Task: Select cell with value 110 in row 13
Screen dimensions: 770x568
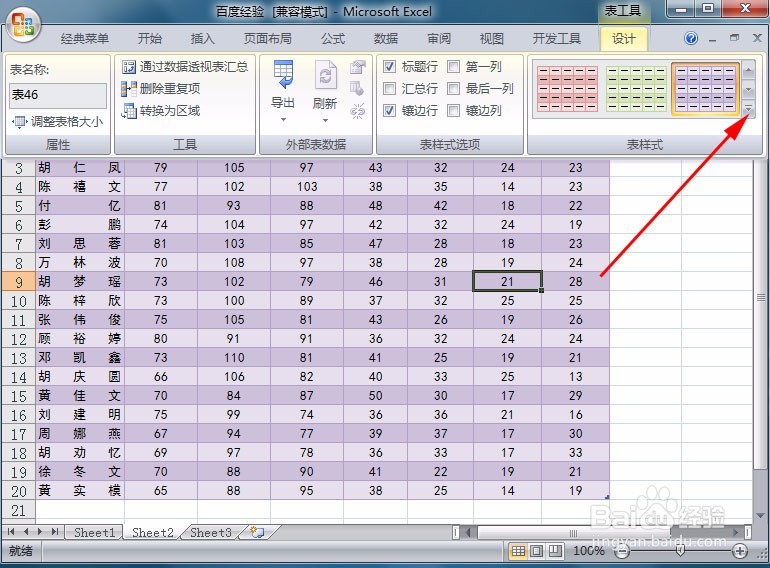Action: (x=234, y=357)
